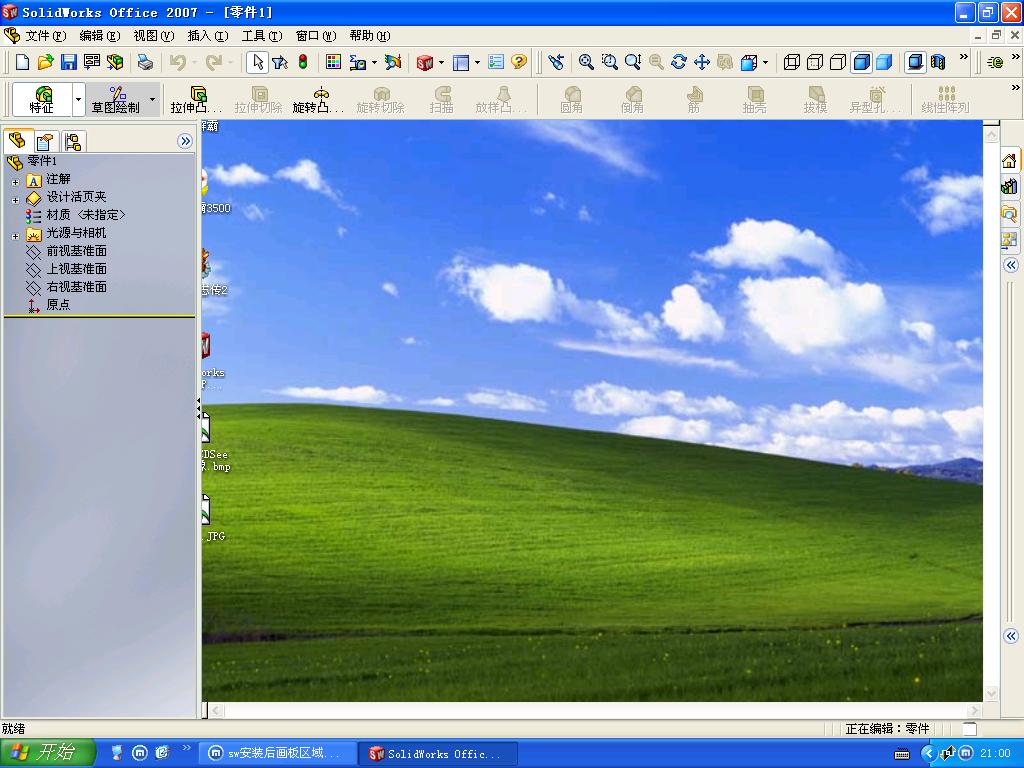Switch to sw安装后画板区域 taskbar window
The height and width of the screenshot is (768, 1024).
pyautogui.click(x=277, y=753)
